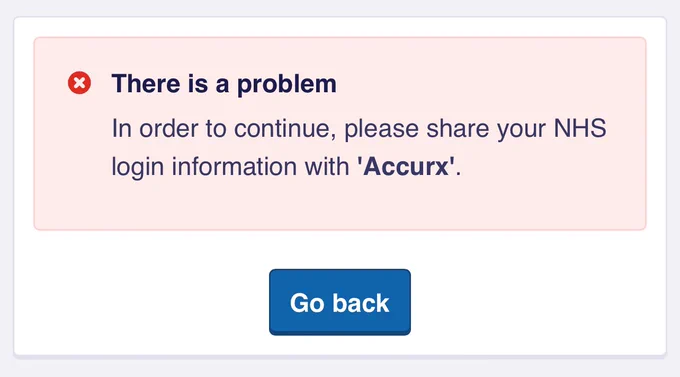Click the bold 'Accurx' text

pyautogui.click(x=405, y=166)
